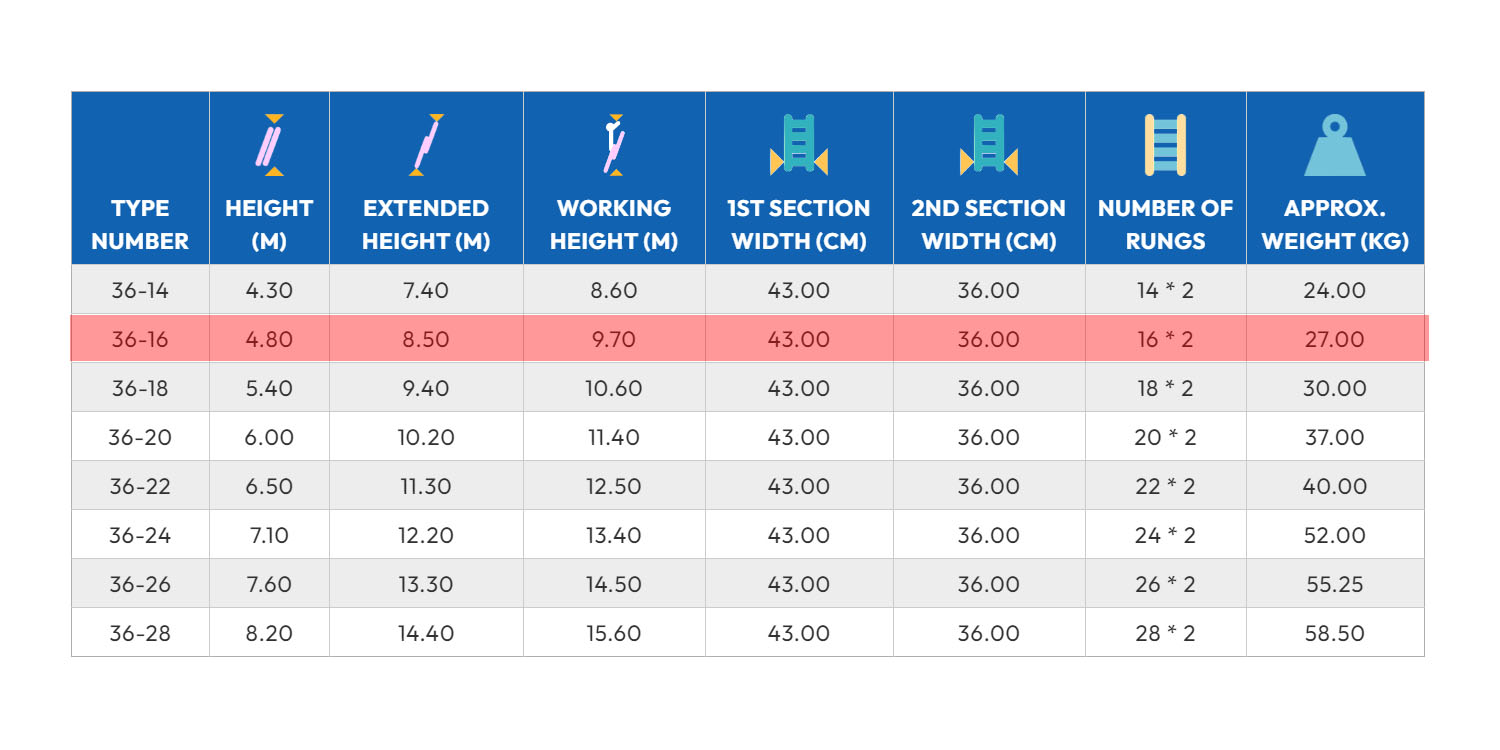The image size is (1500, 750).
Task: Click the highlighted 36-16 type cell
Action: pyautogui.click(x=140, y=340)
